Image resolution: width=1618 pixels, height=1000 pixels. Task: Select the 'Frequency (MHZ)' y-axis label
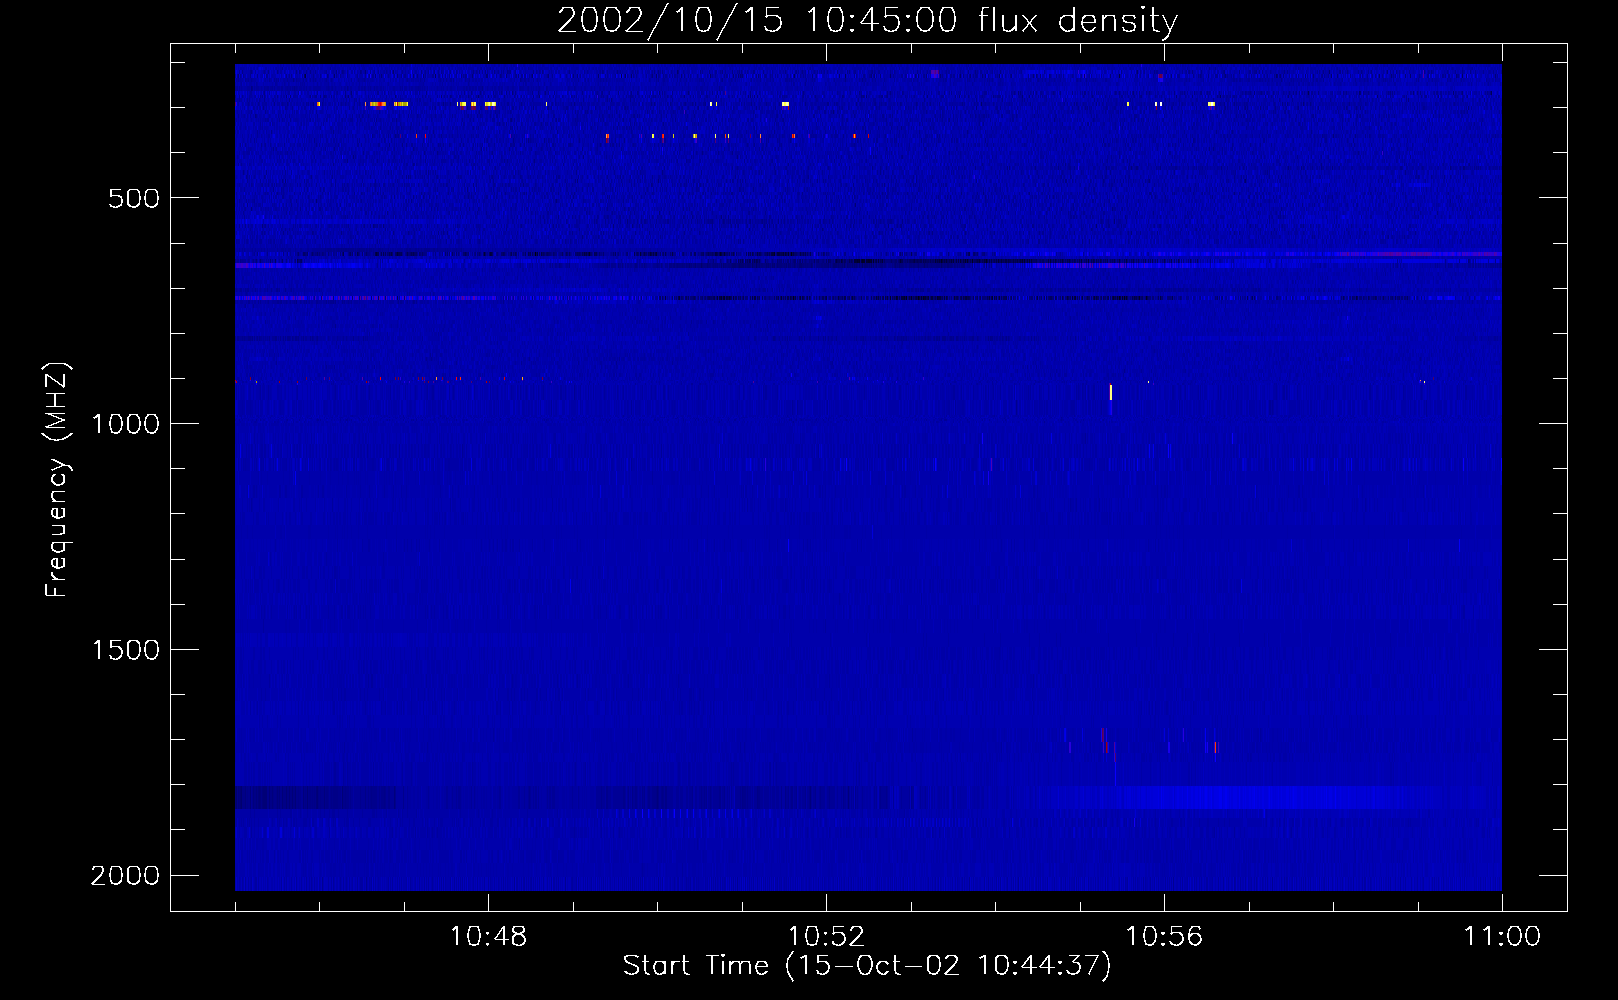coord(57,480)
